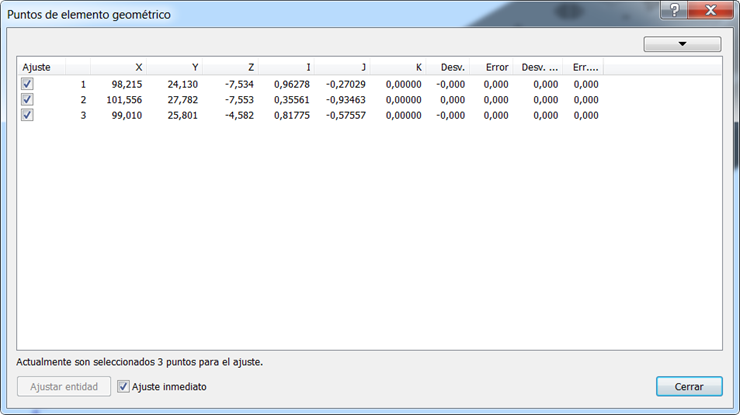The height and width of the screenshot is (415, 740).
Task: Click the status text about 3 selected points
Action: click(140, 362)
